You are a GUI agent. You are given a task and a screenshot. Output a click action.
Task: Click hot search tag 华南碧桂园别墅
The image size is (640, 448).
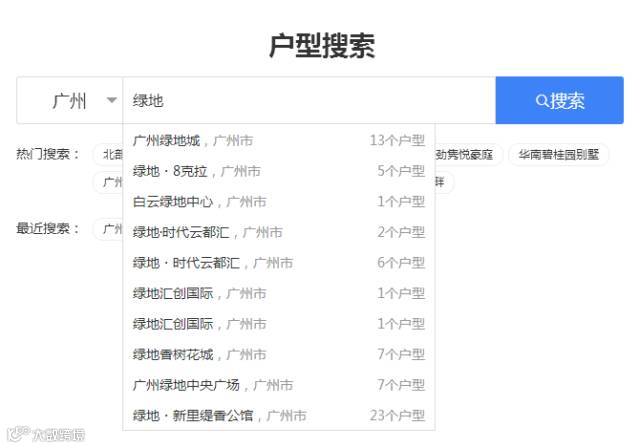coord(559,155)
